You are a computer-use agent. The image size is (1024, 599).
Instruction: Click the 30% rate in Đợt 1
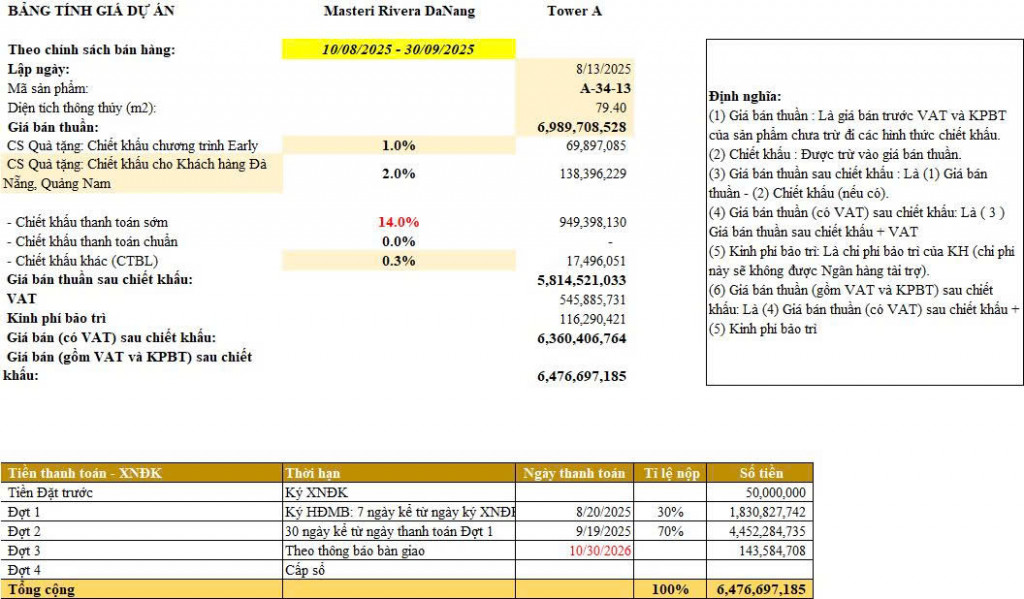coord(670,512)
